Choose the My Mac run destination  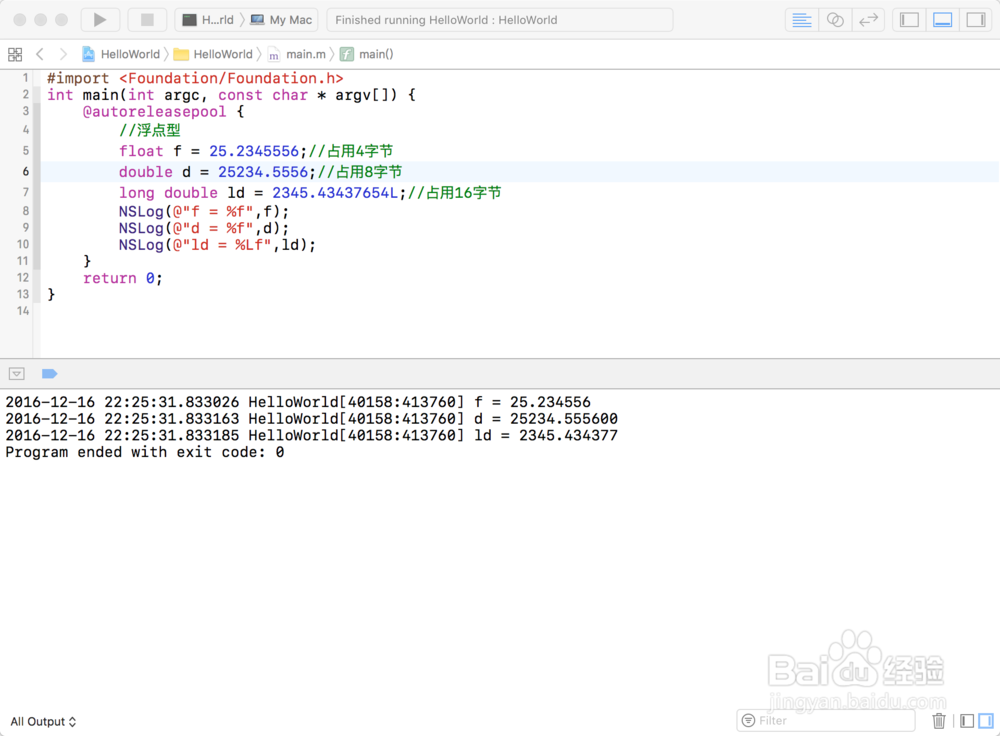[281, 20]
